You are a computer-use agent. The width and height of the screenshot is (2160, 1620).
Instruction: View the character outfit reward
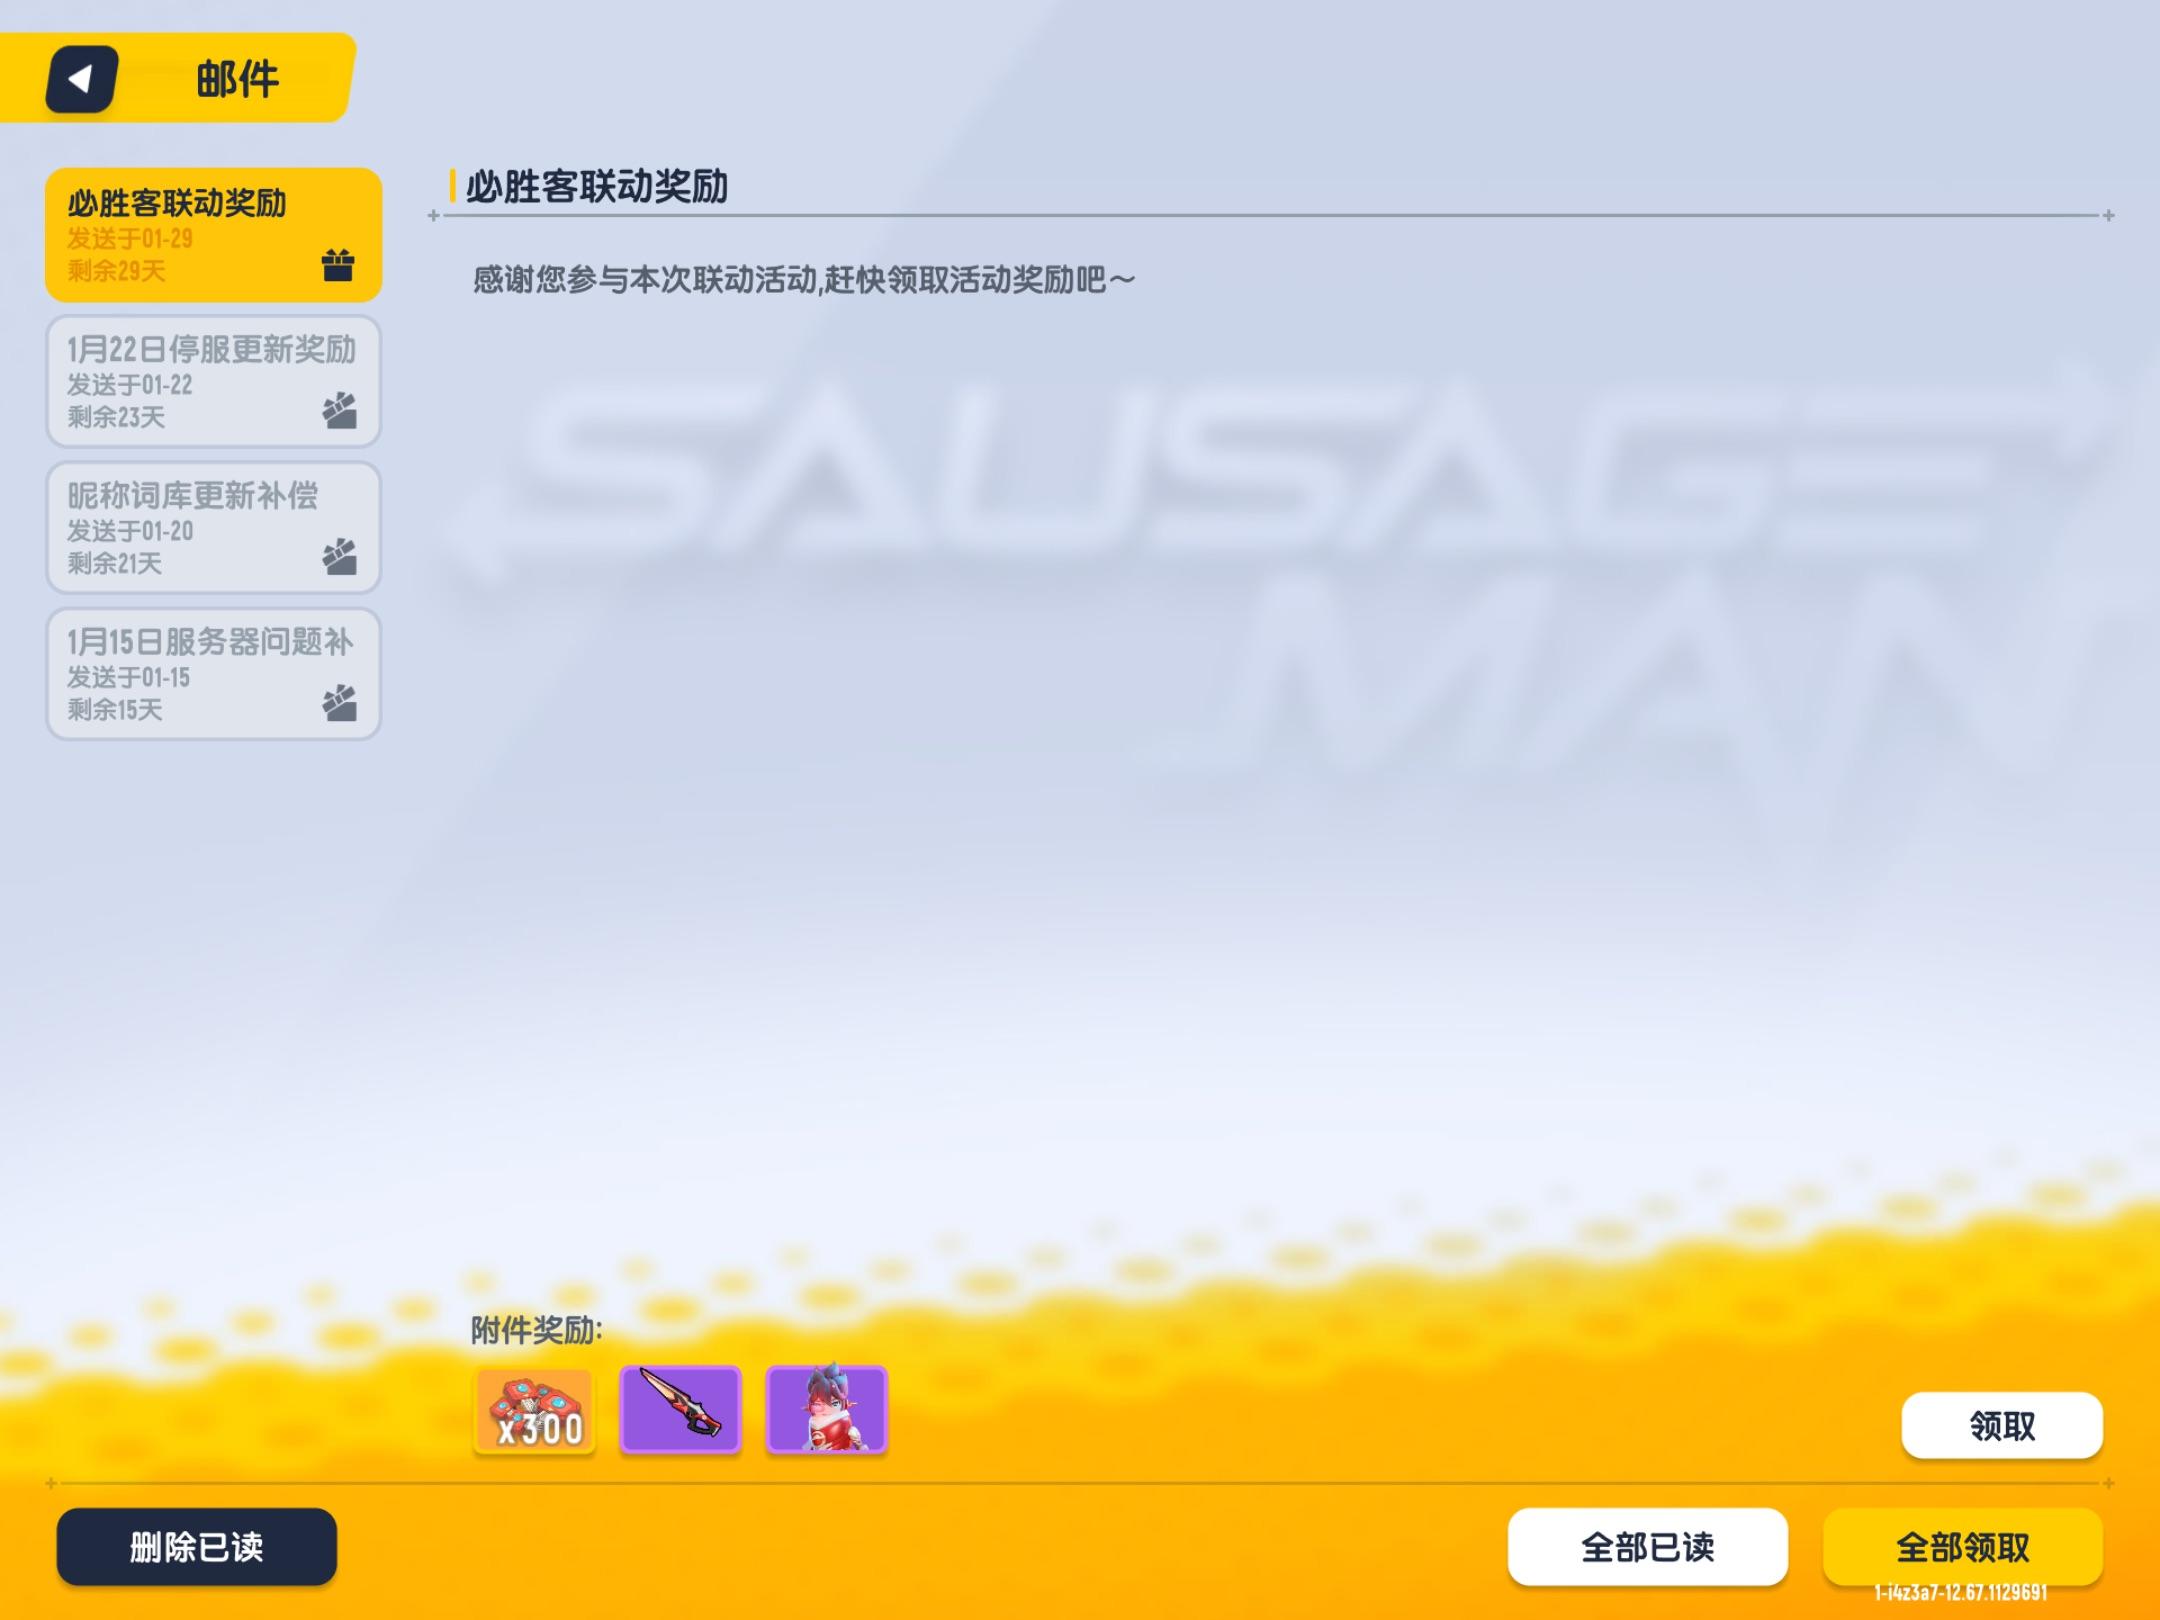coord(826,1410)
